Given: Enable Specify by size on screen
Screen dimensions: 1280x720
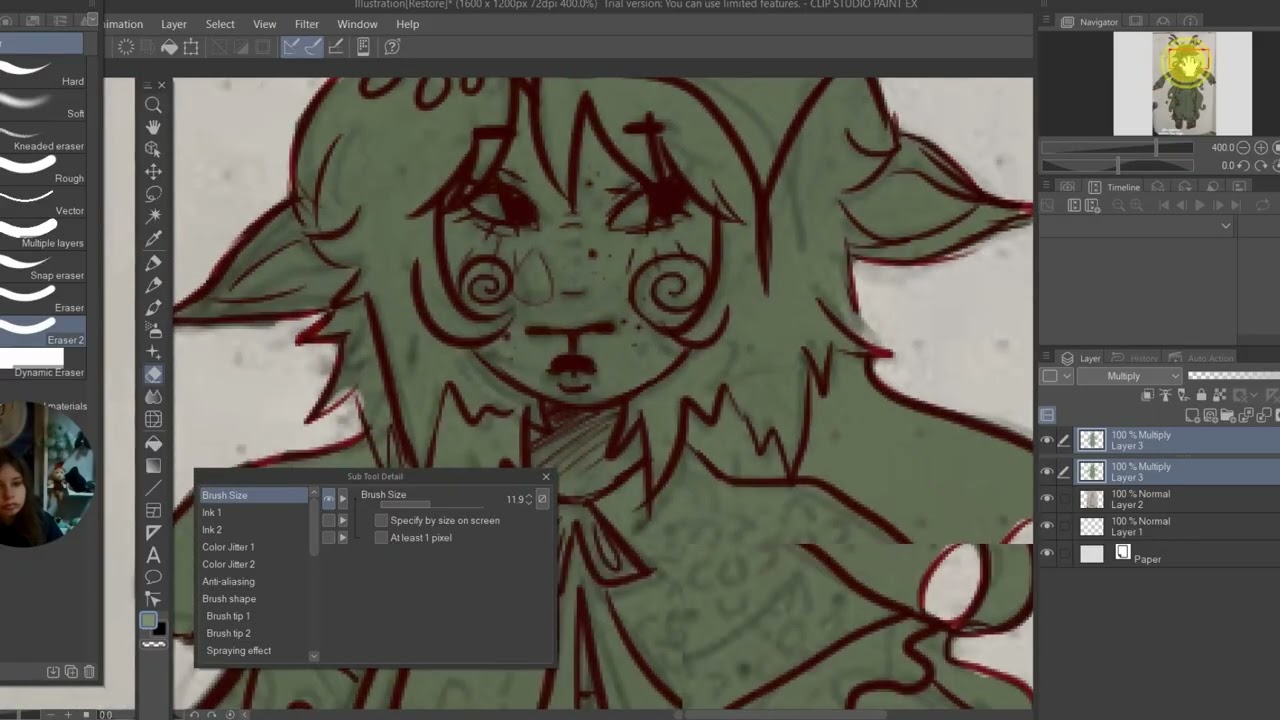Looking at the screenshot, I should click(x=381, y=521).
